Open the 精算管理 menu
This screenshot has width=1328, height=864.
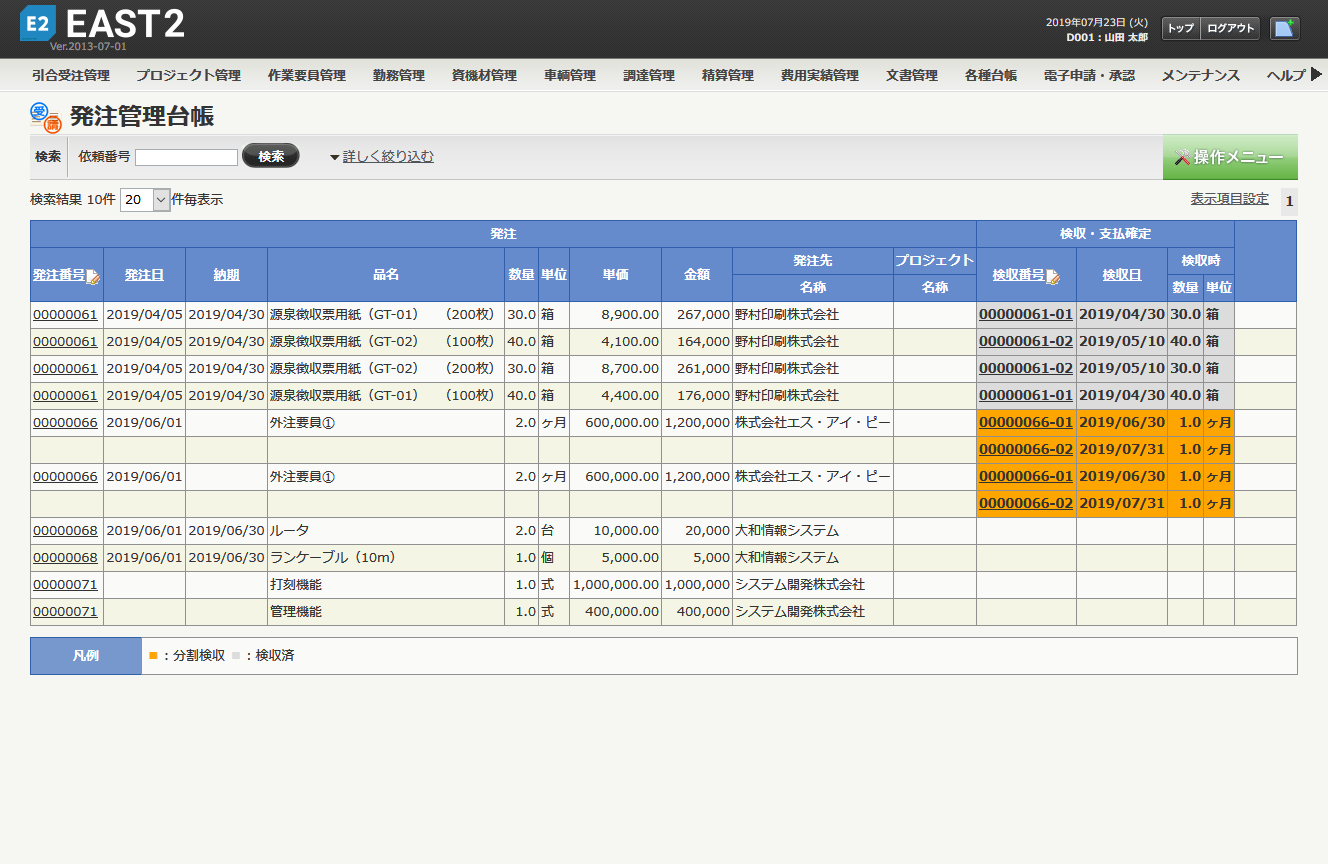(x=728, y=75)
